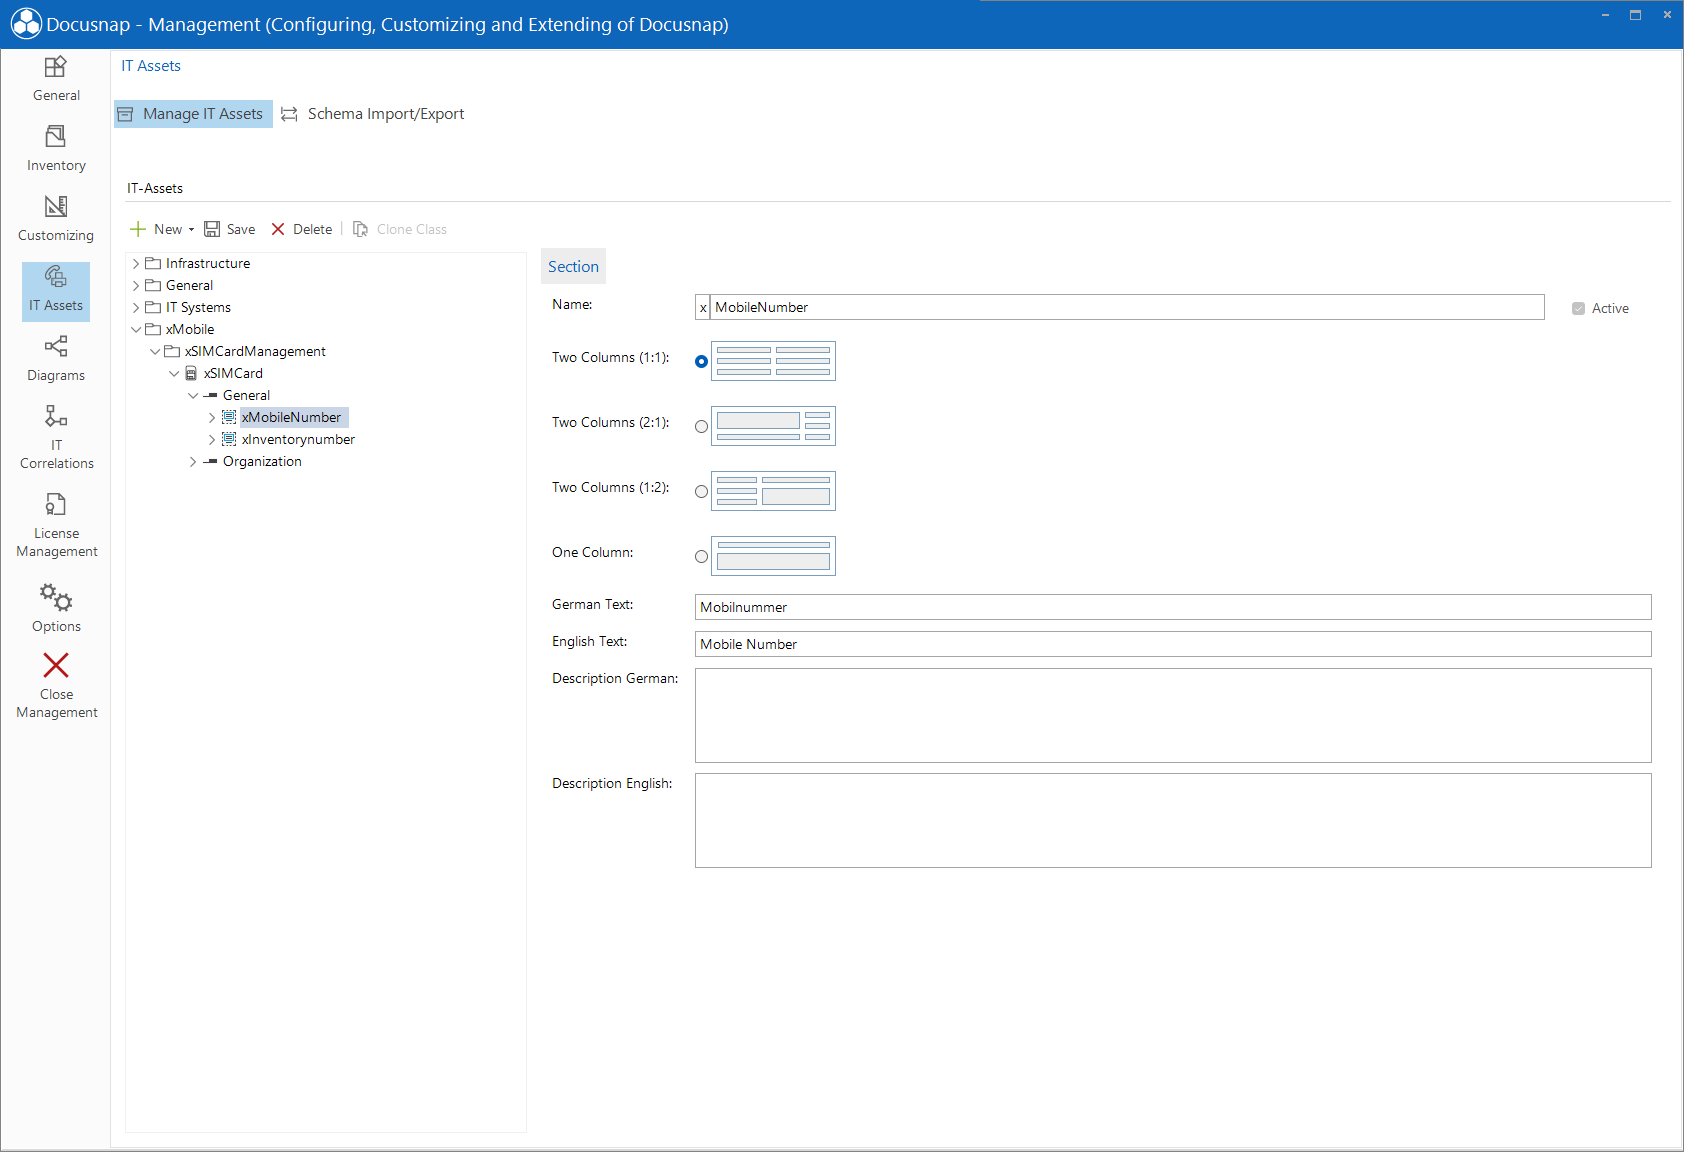
Task: Collapse the xMobile tree node
Action: [136, 329]
